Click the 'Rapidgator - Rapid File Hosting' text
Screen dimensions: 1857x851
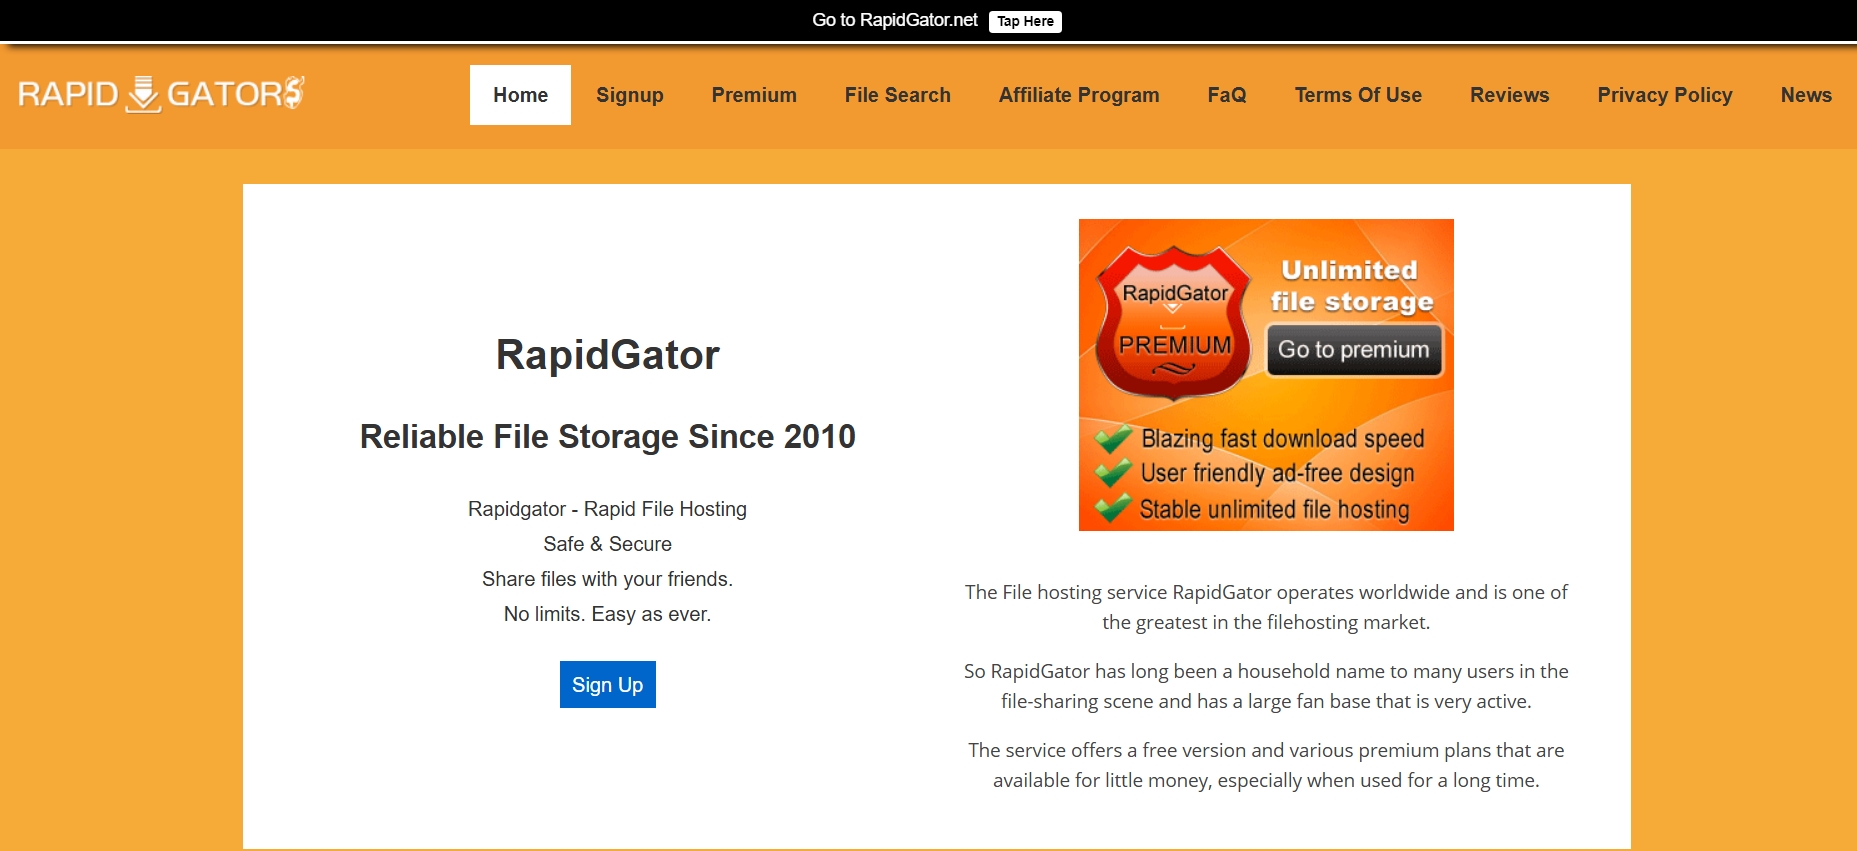pyautogui.click(x=608, y=509)
